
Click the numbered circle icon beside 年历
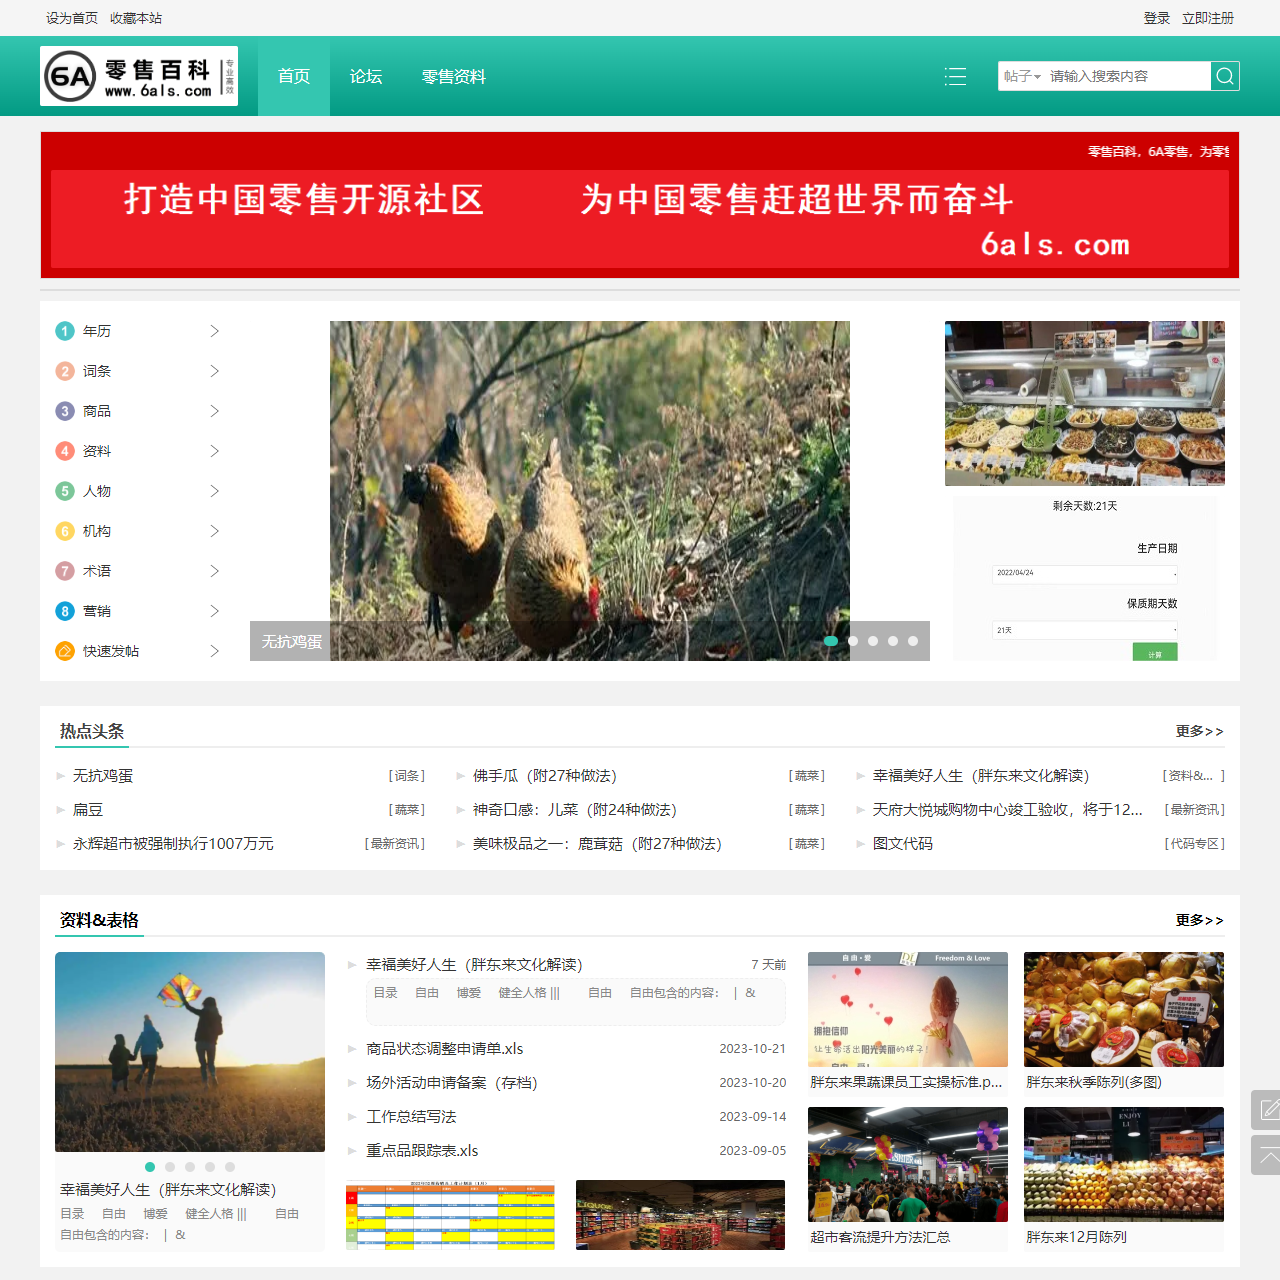pos(64,331)
